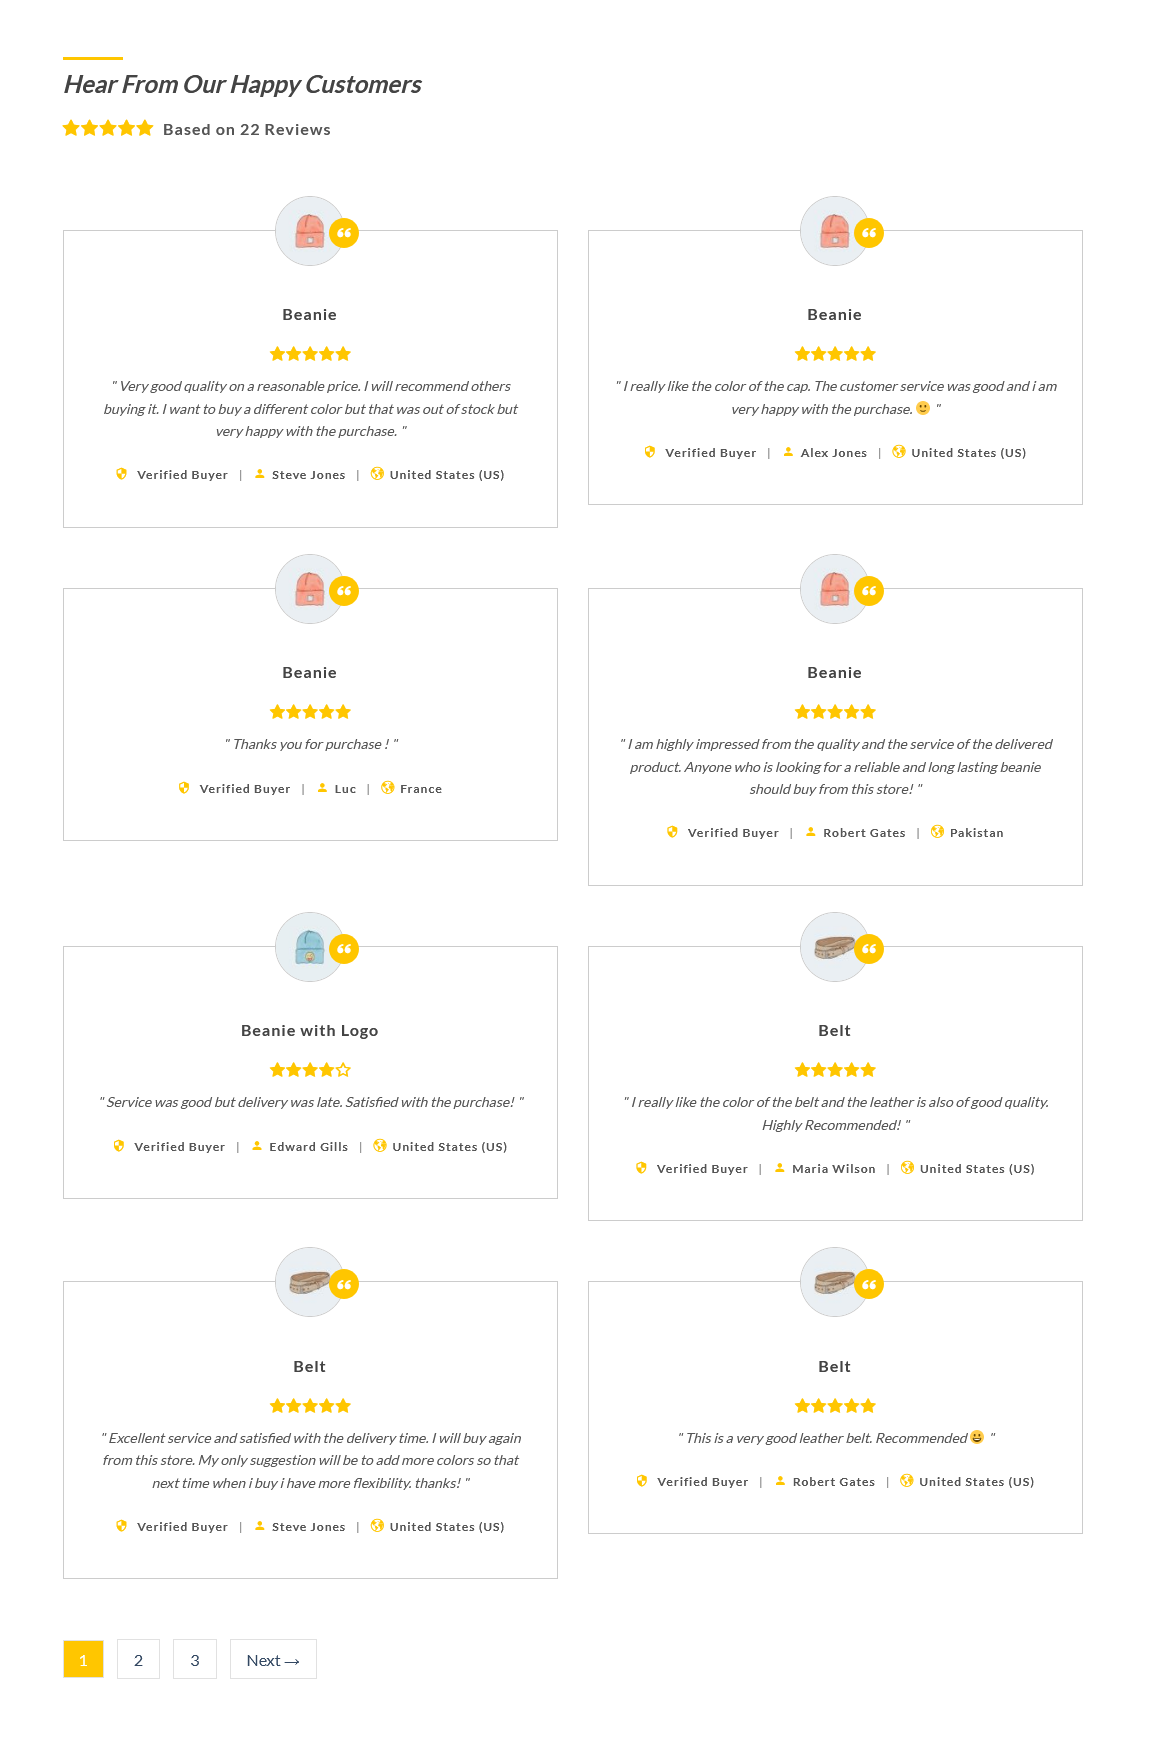Click the overall star rating beside review count
1156x1746 pixels.
[108, 128]
